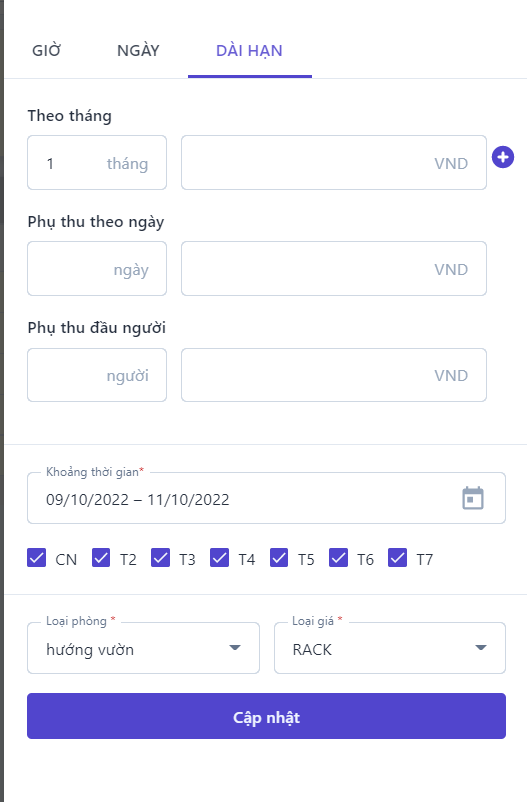Switch to the GIỜ tab
The image size is (527, 802).
(x=47, y=51)
